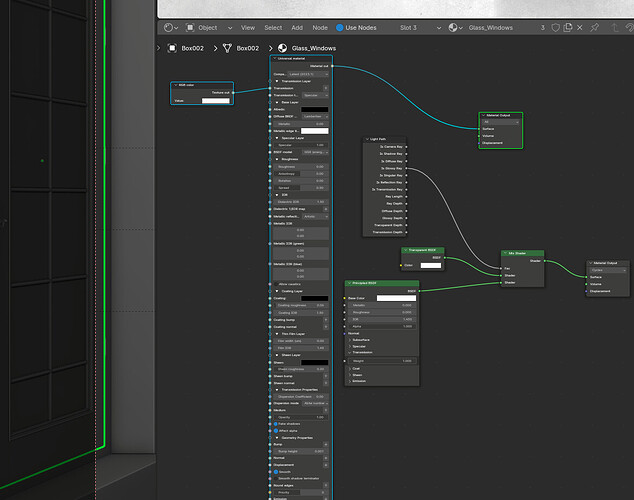The height and width of the screenshot is (500, 634).
Task: Unlink the Glass_Windows material with X
Action: click(579, 27)
